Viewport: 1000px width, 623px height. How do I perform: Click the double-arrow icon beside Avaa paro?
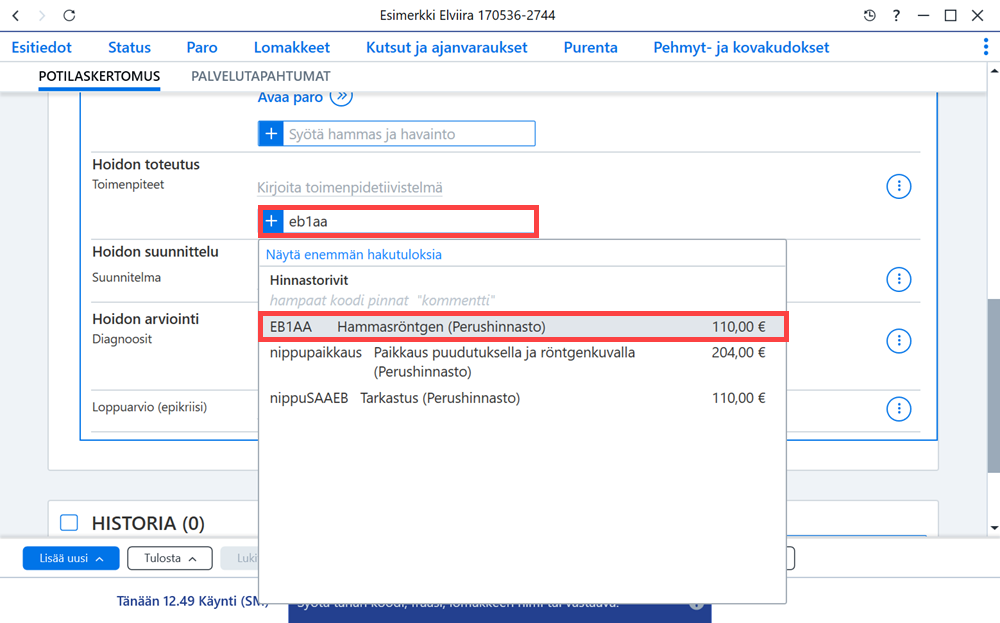(341, 97)
